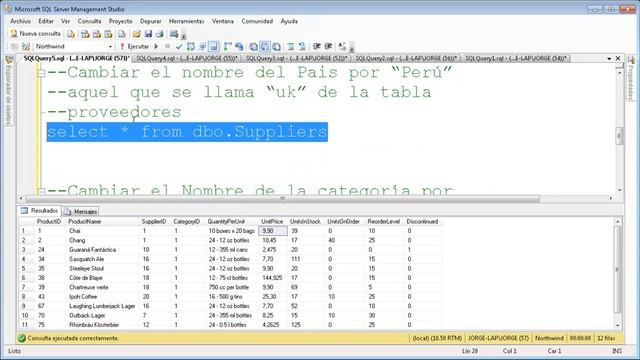The width and height of the screenshot is (640, 360).
Task: Open the Consulta menu
Action: (89, 21)
